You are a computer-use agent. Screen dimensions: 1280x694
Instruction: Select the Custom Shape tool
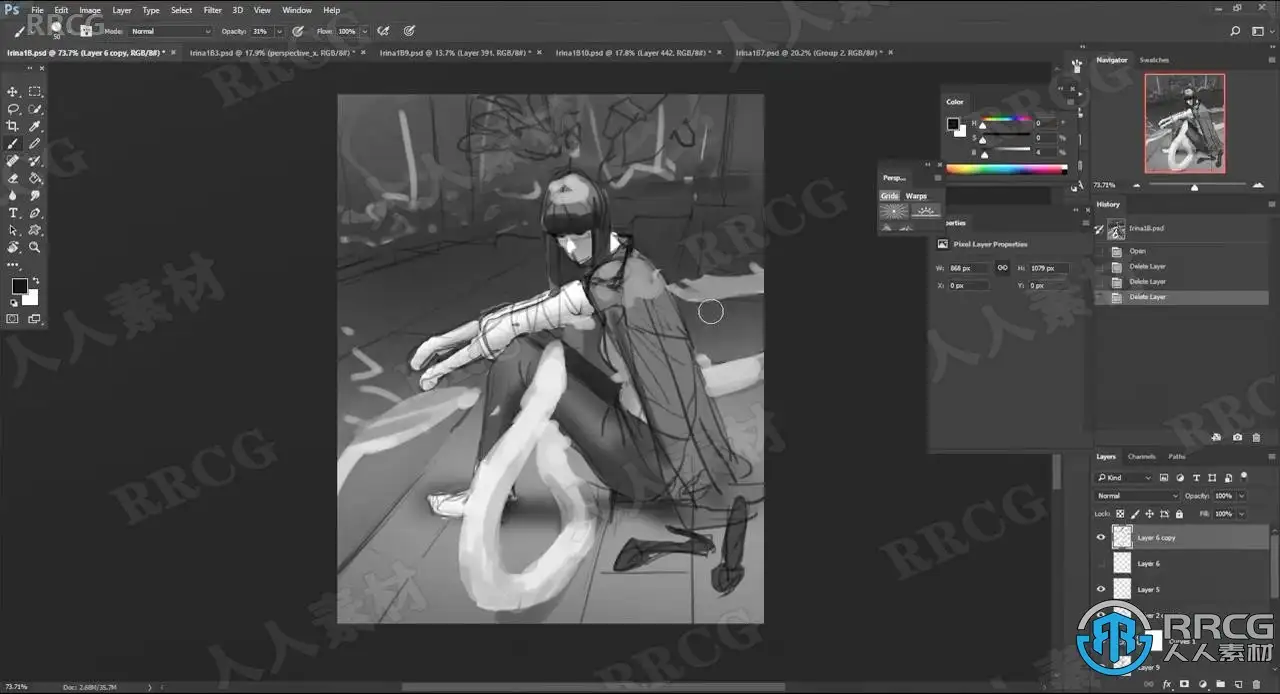pyautogui.click(x=35, y=230)
